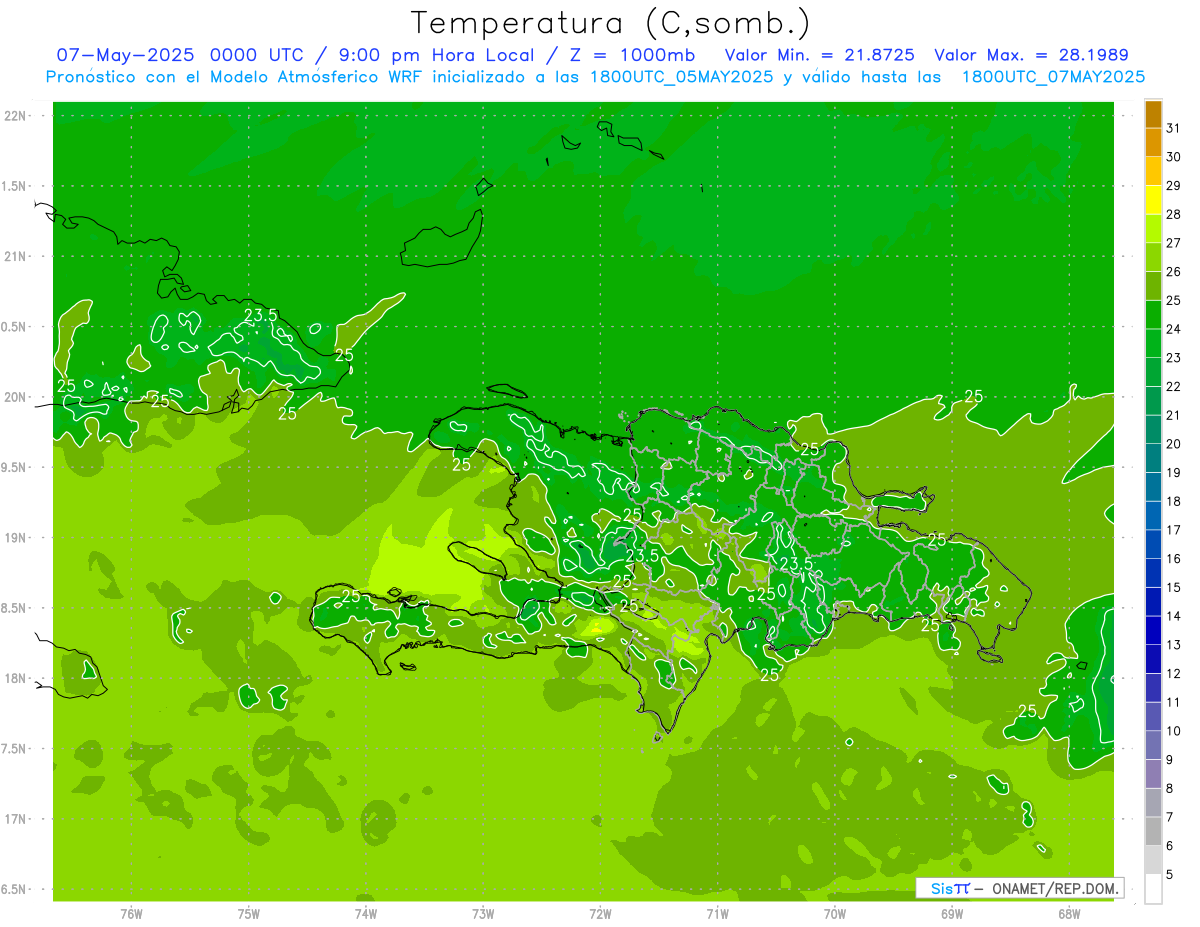This screenshot has height=927, width=1200.
Task: Click the "23.5" contour label over eastern Cuba
Action: 260,315
